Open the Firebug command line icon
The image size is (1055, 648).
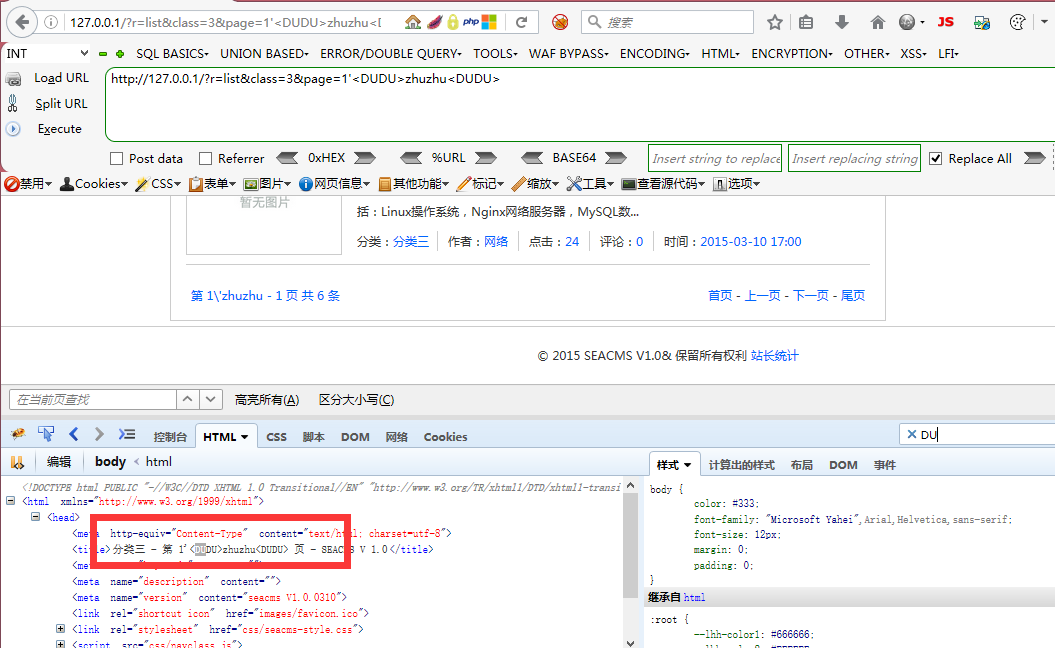click(x=126, y=435)
